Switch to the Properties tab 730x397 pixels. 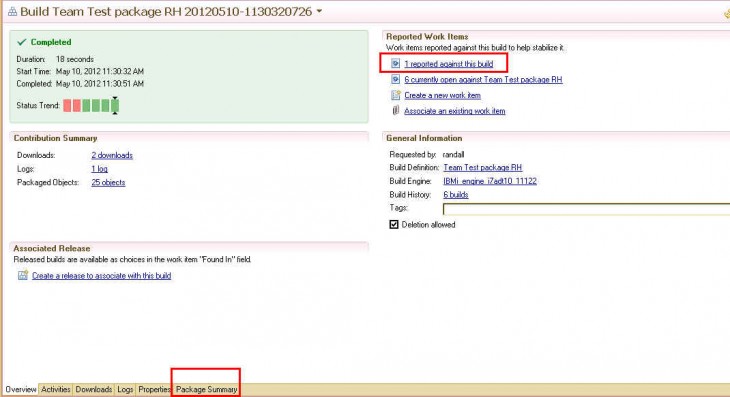click(x=154, y=390)
